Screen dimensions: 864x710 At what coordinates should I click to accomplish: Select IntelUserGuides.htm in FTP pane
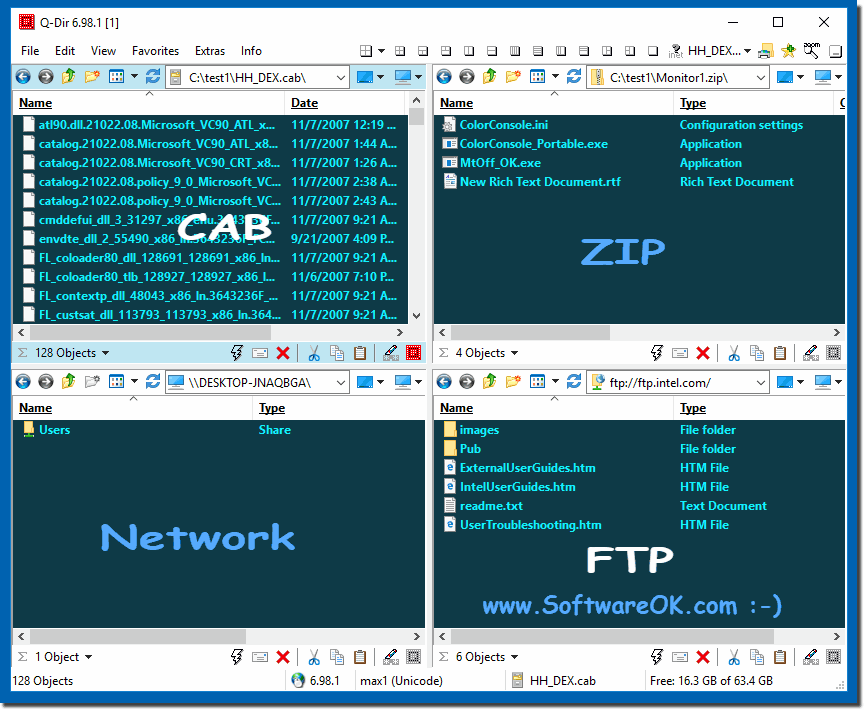[x=517, y=487]
